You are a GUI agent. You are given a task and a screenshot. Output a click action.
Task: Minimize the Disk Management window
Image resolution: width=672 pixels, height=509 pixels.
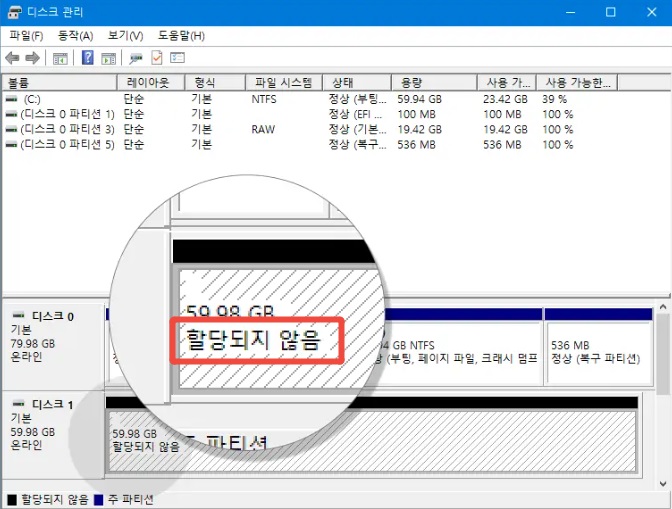point(570,12)
